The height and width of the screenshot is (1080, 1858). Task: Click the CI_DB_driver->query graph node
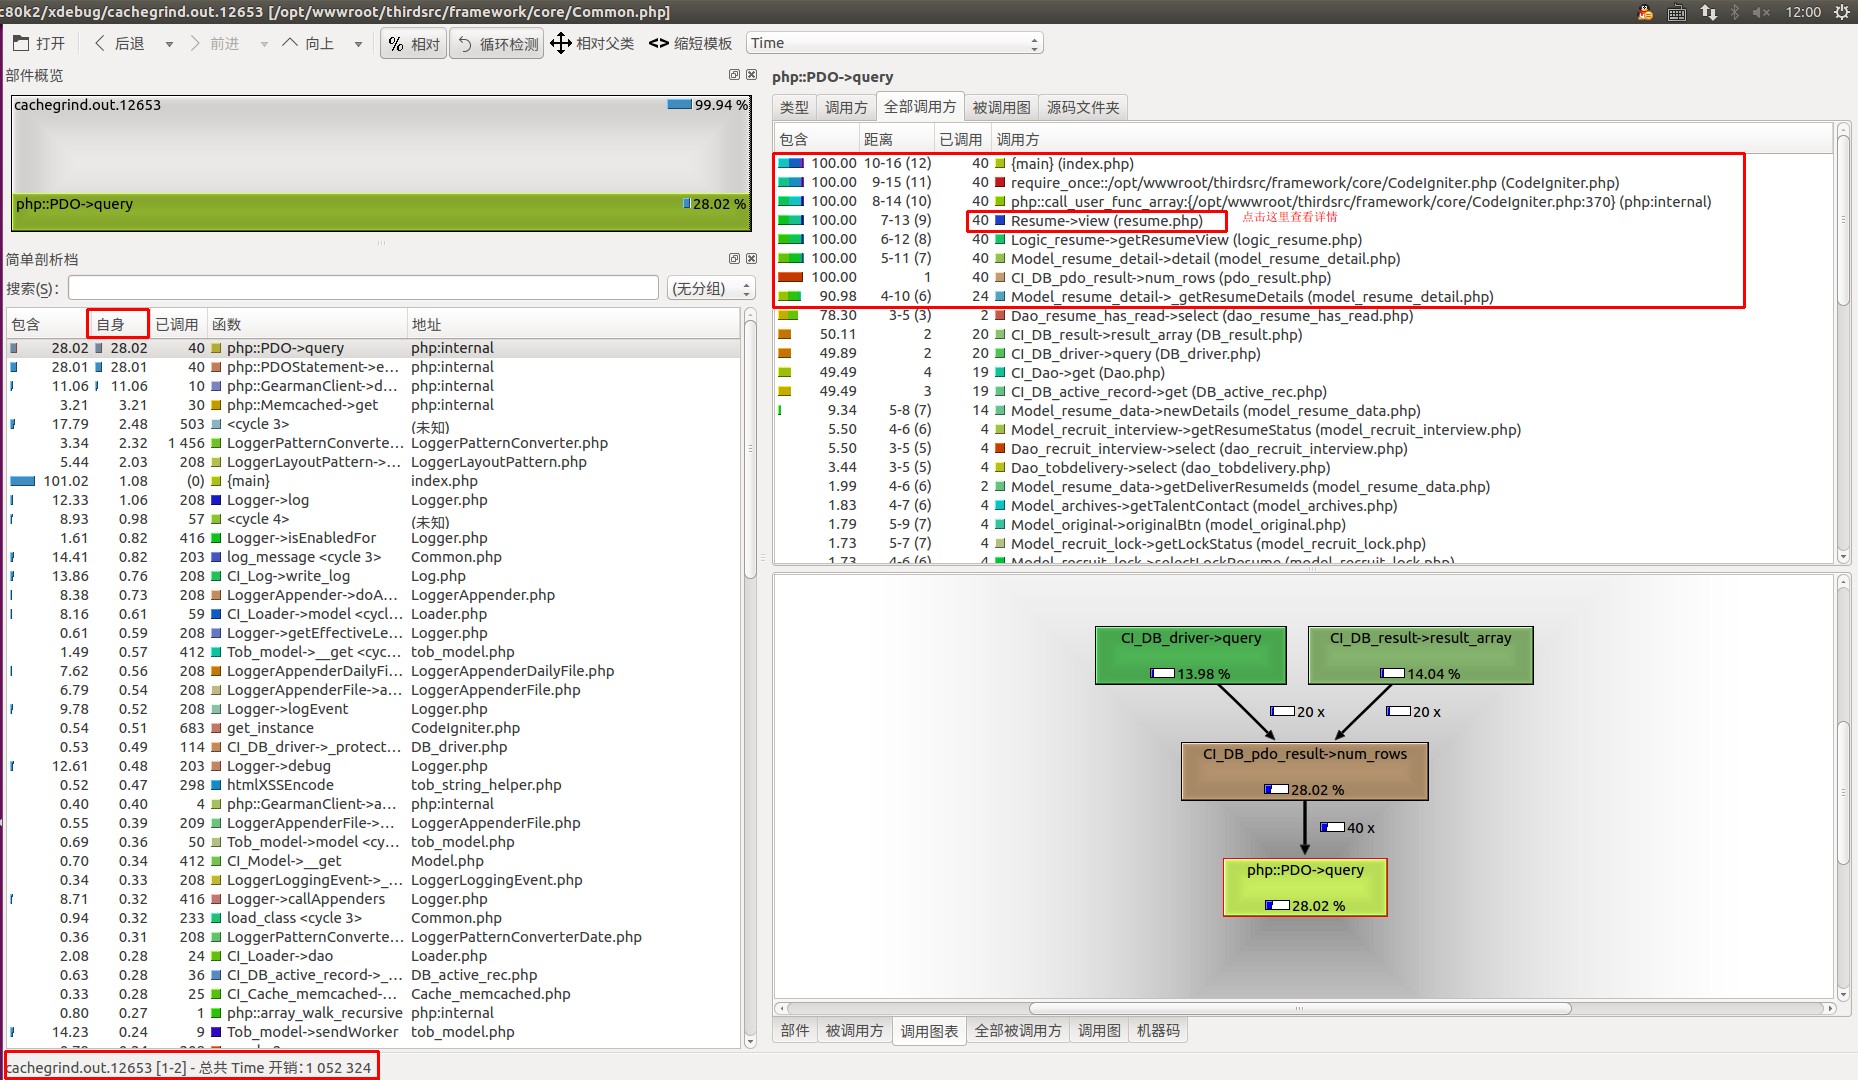pyautogui.click(x=1190, y=655)
